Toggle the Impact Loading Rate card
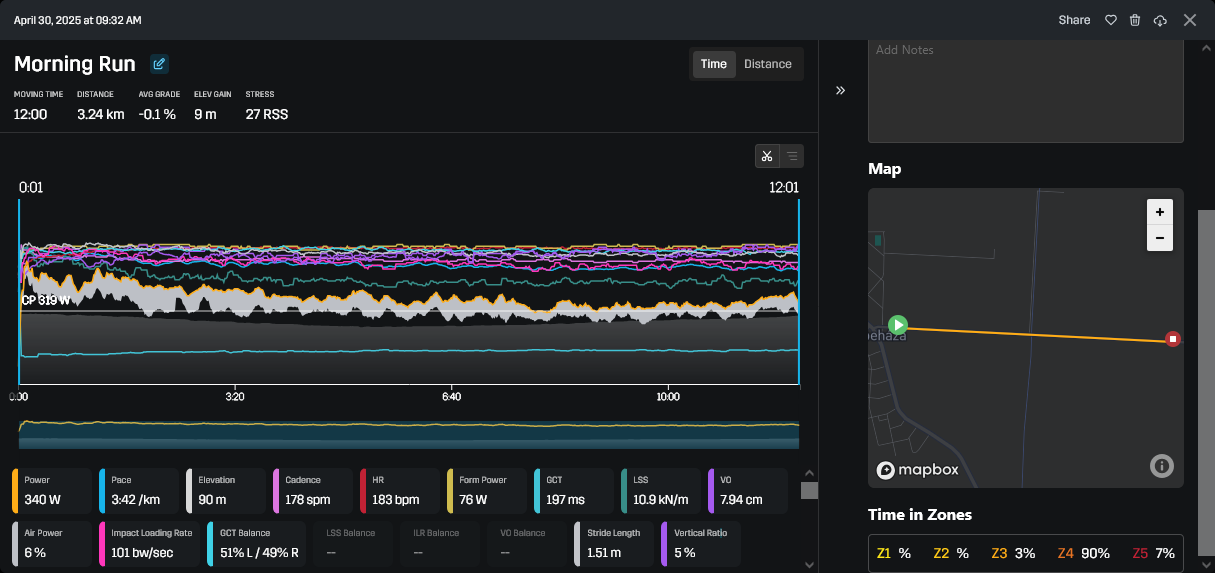The width and height of the screenshot is (1215, 573). click(148, 544)
